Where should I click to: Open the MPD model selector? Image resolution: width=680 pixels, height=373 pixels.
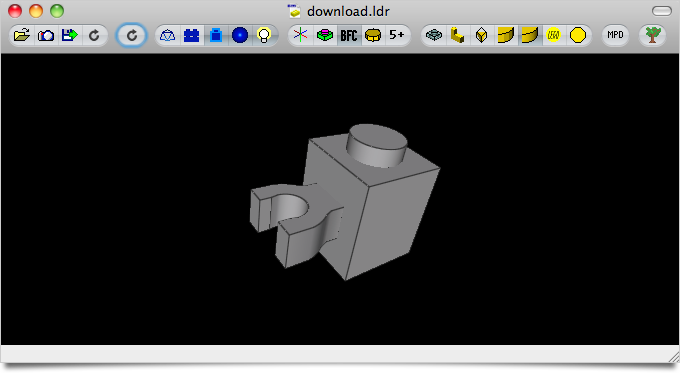[615, 35]
